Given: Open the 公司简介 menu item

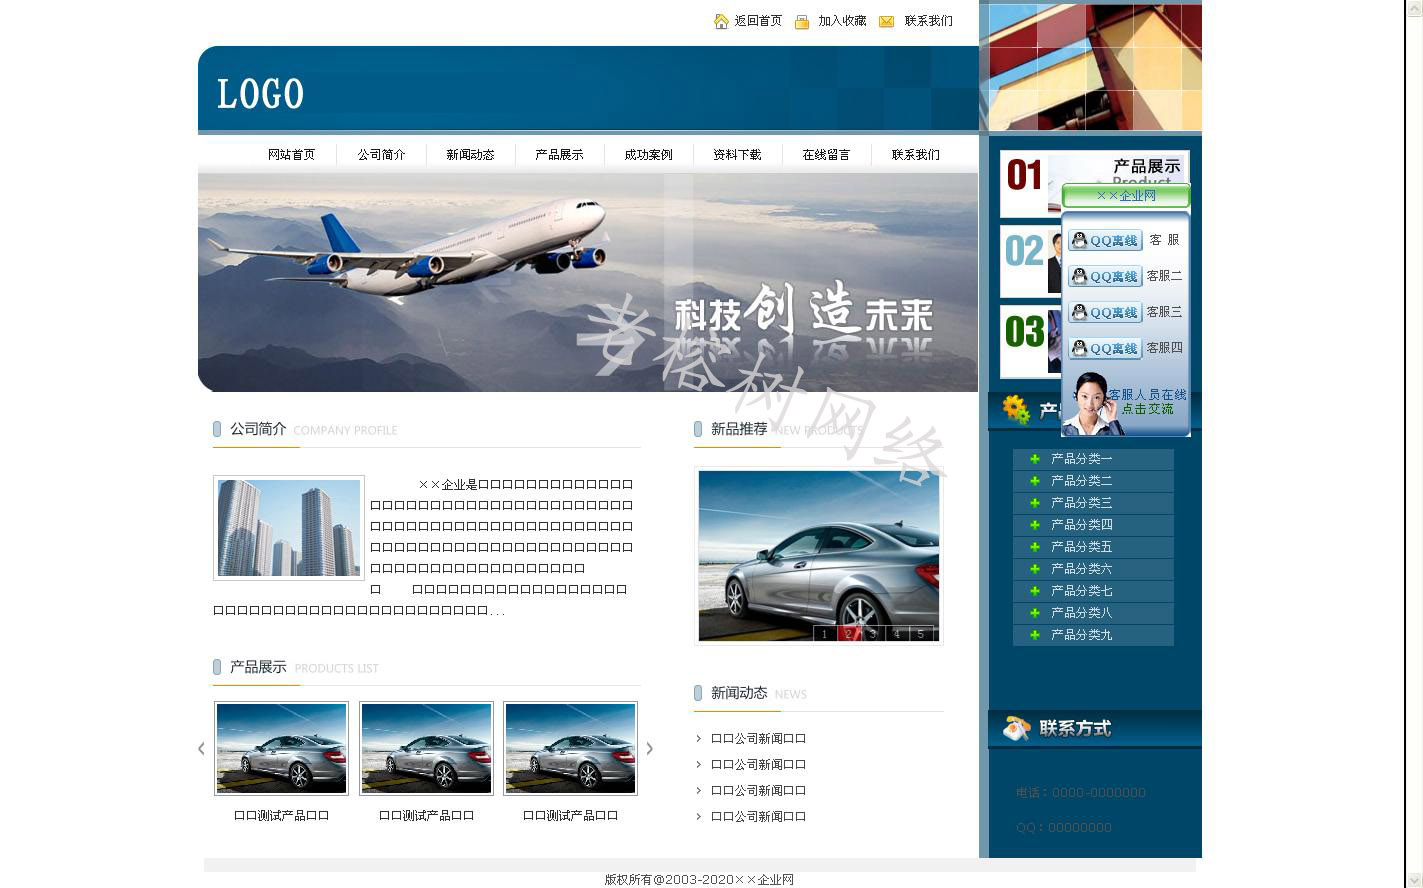Looking at the screenshot, I should pos(381,155).
